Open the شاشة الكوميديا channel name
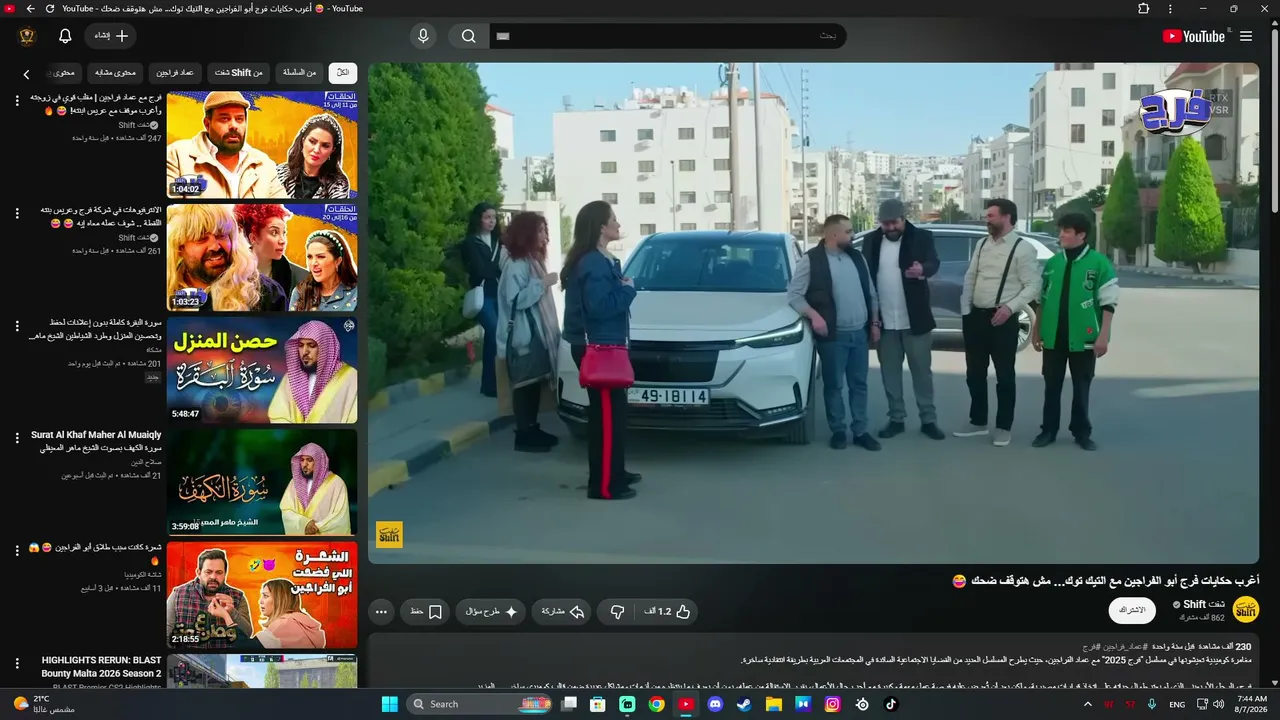The image size is (1280, 720). pyautogui.click(x=143, y=575)
